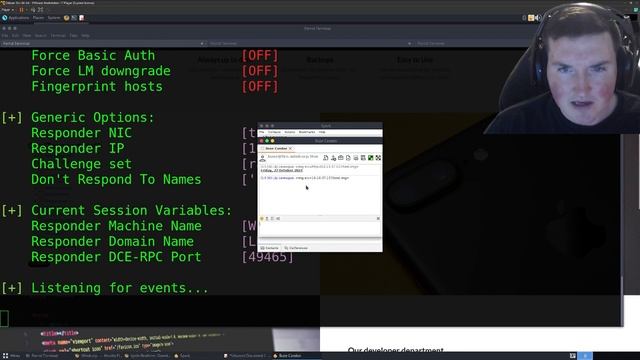Open the Spark window's Bookmarks menu
The height and width of the screenshot is (360, 640).
click(x=307, y=132)
